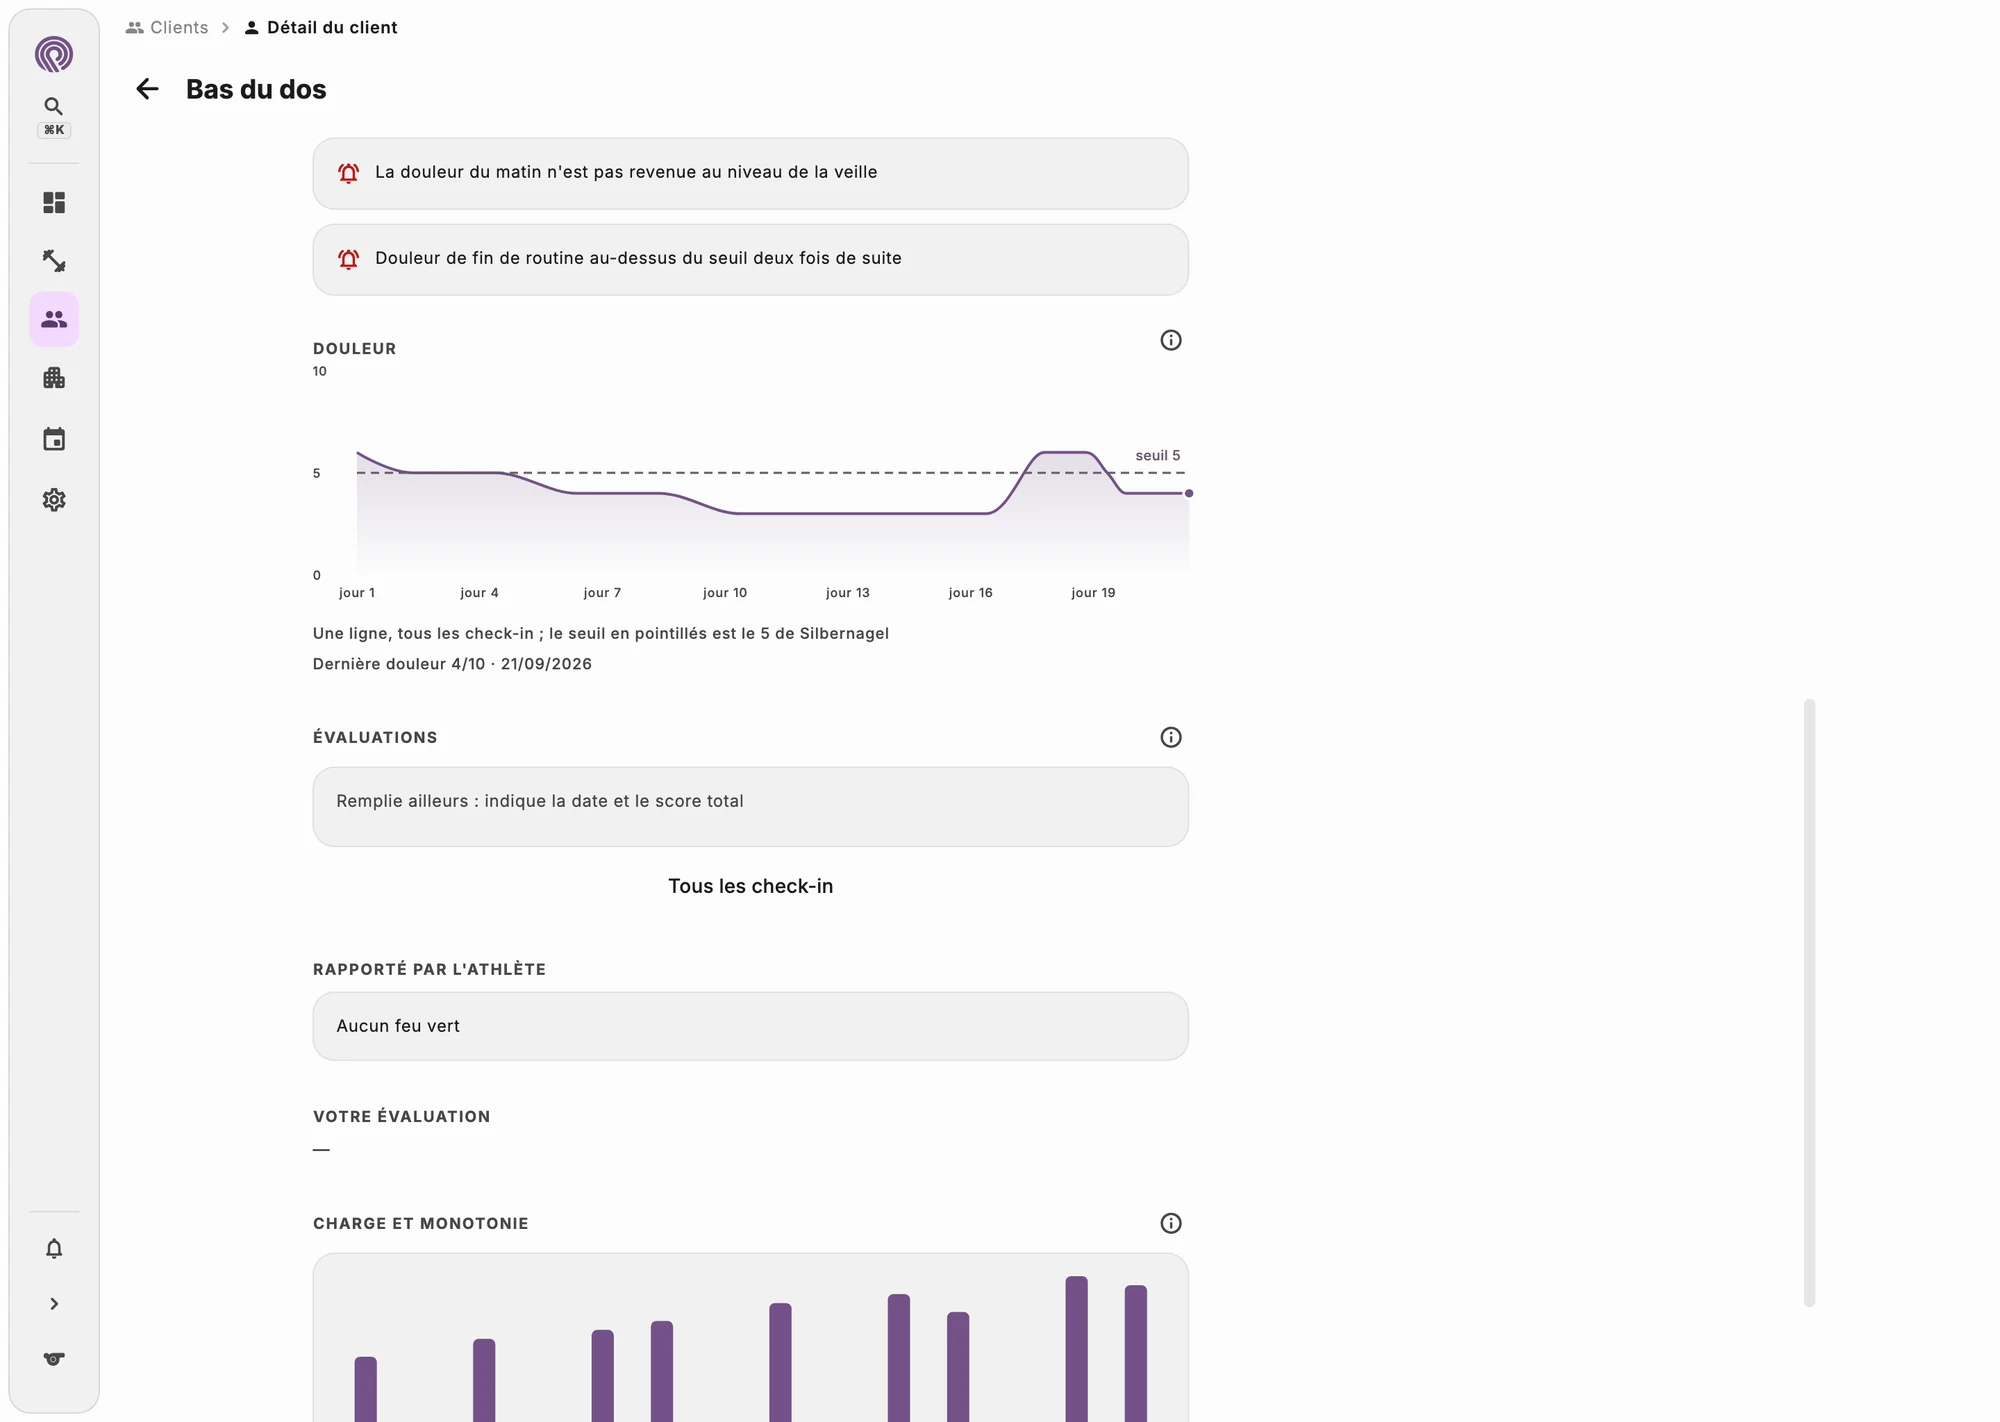Click the Clients breadcrumb link
The image size is (2000, 1422).
(167, 27)
